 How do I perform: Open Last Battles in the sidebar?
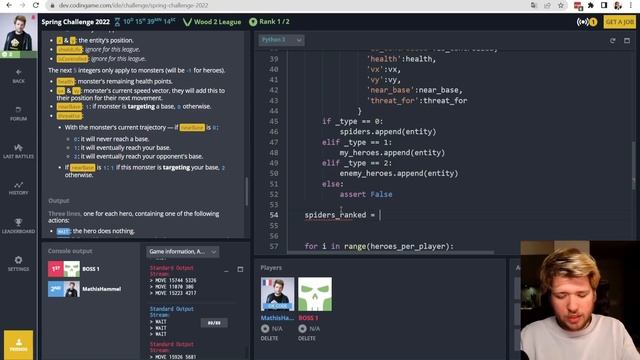(18, 151)
